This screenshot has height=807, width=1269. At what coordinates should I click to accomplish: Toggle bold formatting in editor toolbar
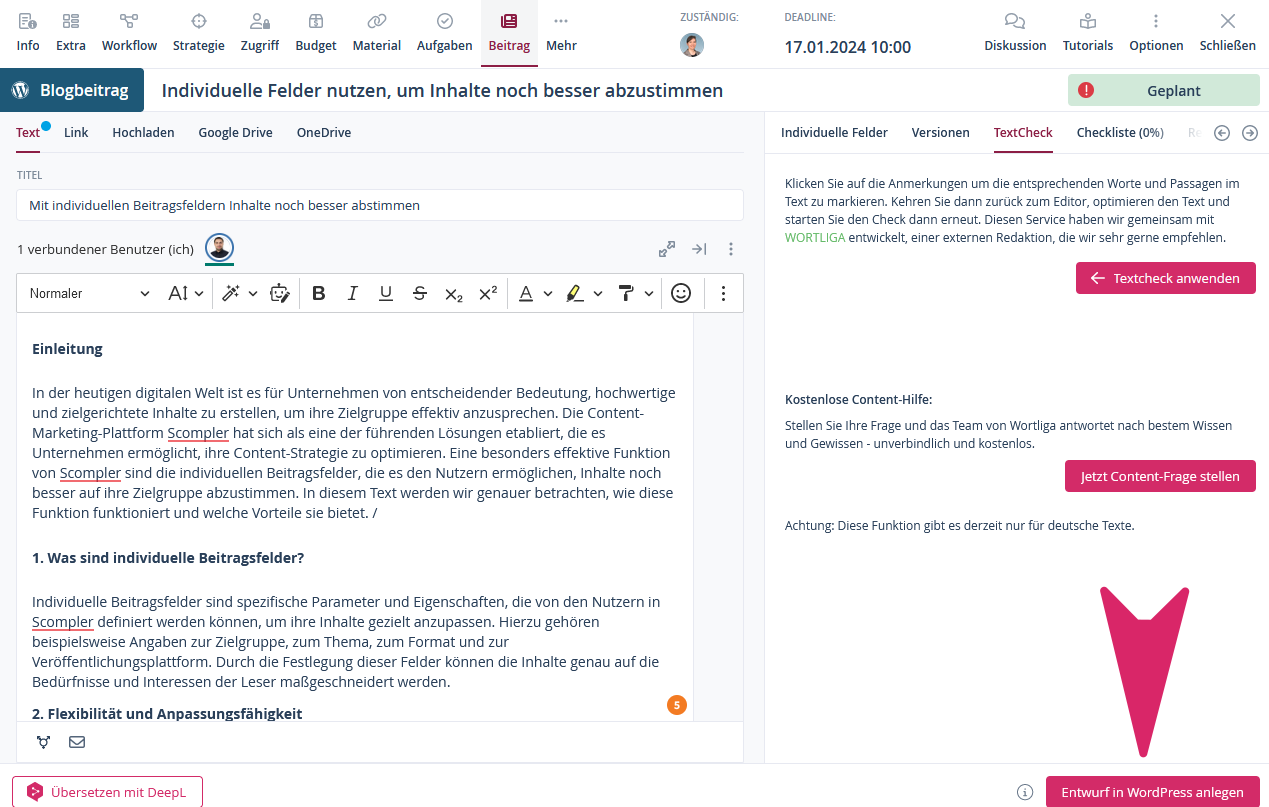point(319,293)
